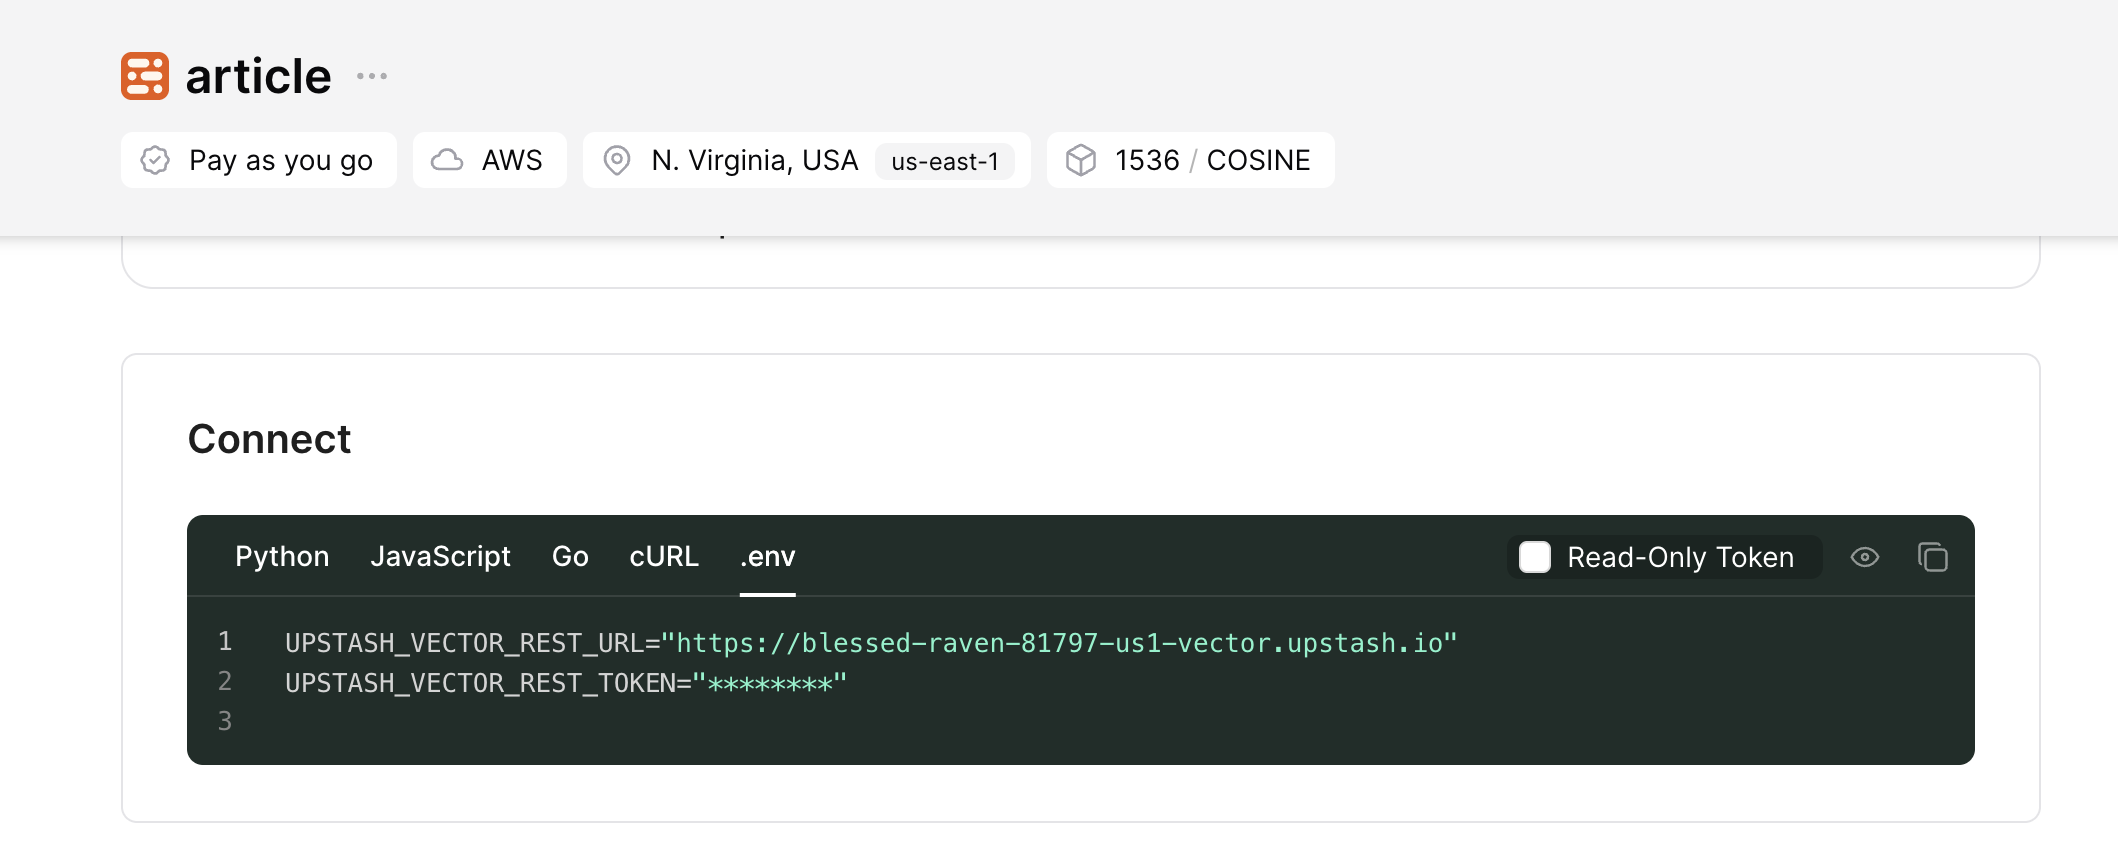The image size is (2118, 856).
Task: Click the orange Upstash vector index logo
Action: (x=145, y=76)
